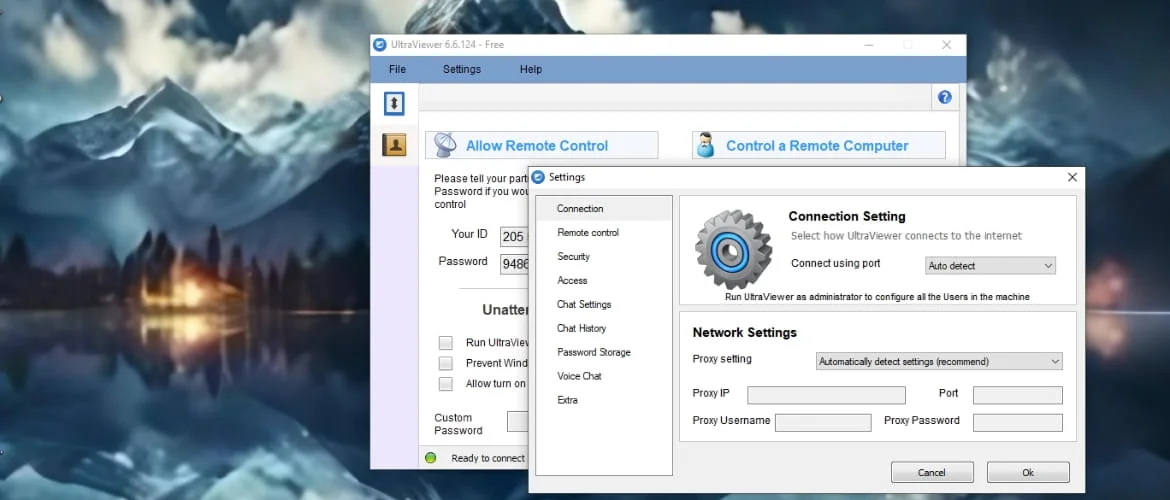Image resolution: width=1170 pixels, height=500 pixels.
Task: Click the Allow Remote Control header
Action: pyautogui.click(x=542, y=146)
